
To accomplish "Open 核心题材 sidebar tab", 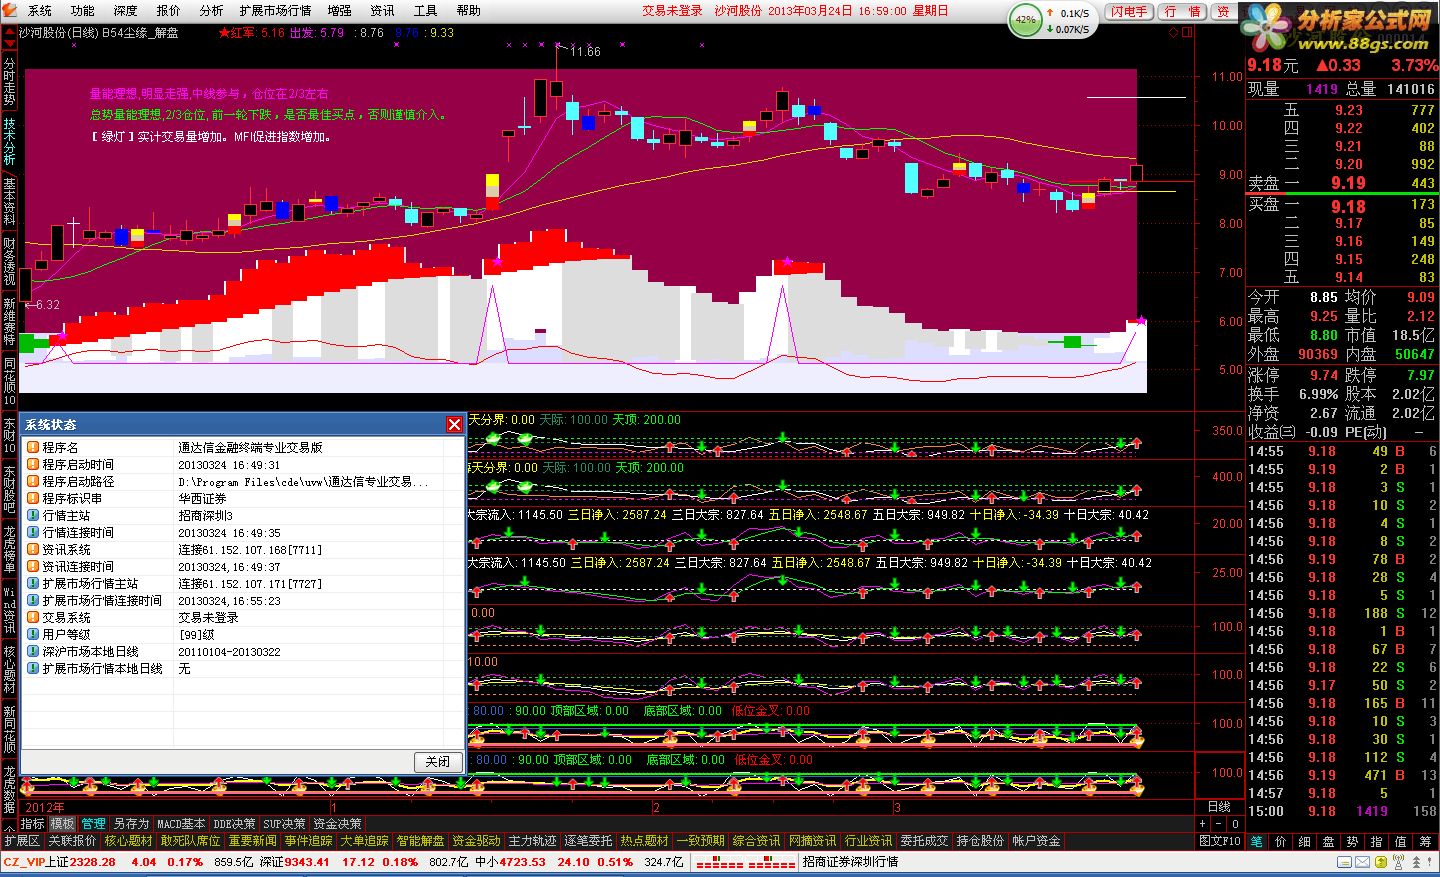I will pyautogui.click(x=9, y=668).
